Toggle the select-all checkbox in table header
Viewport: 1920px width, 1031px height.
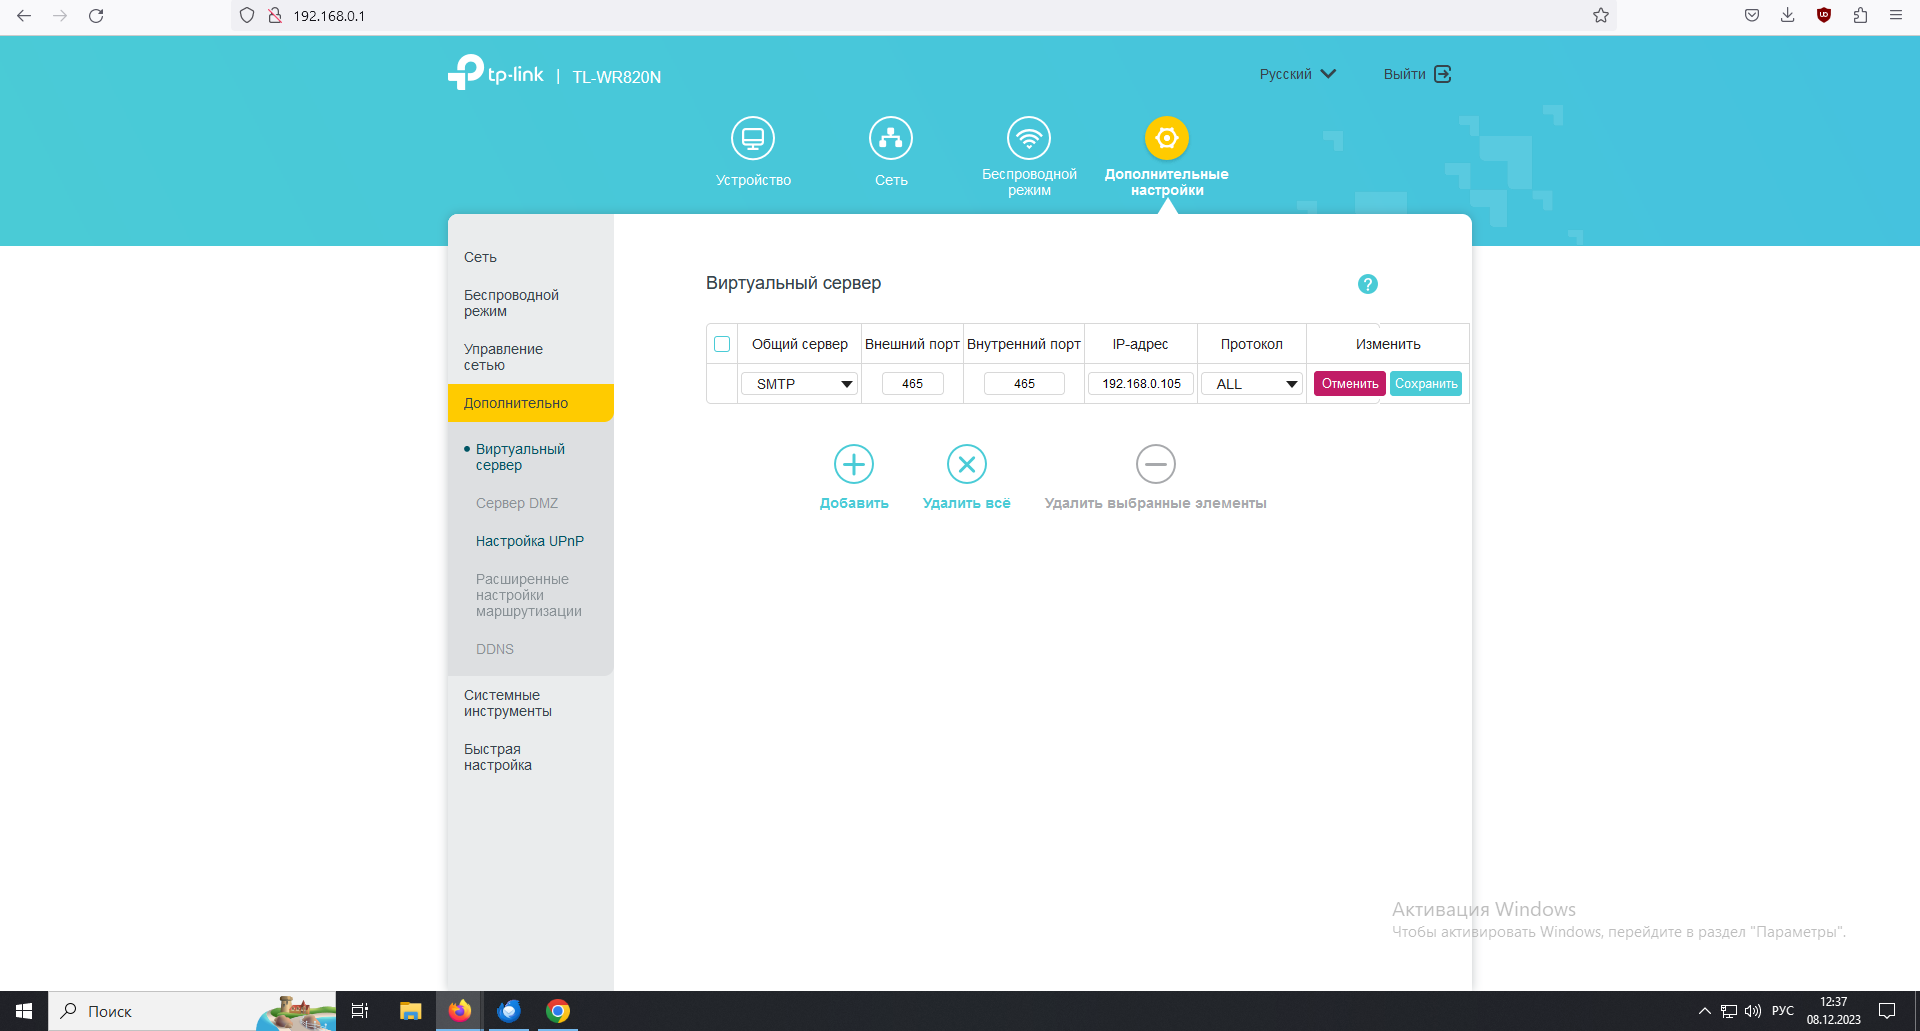(x=722, y=344)
